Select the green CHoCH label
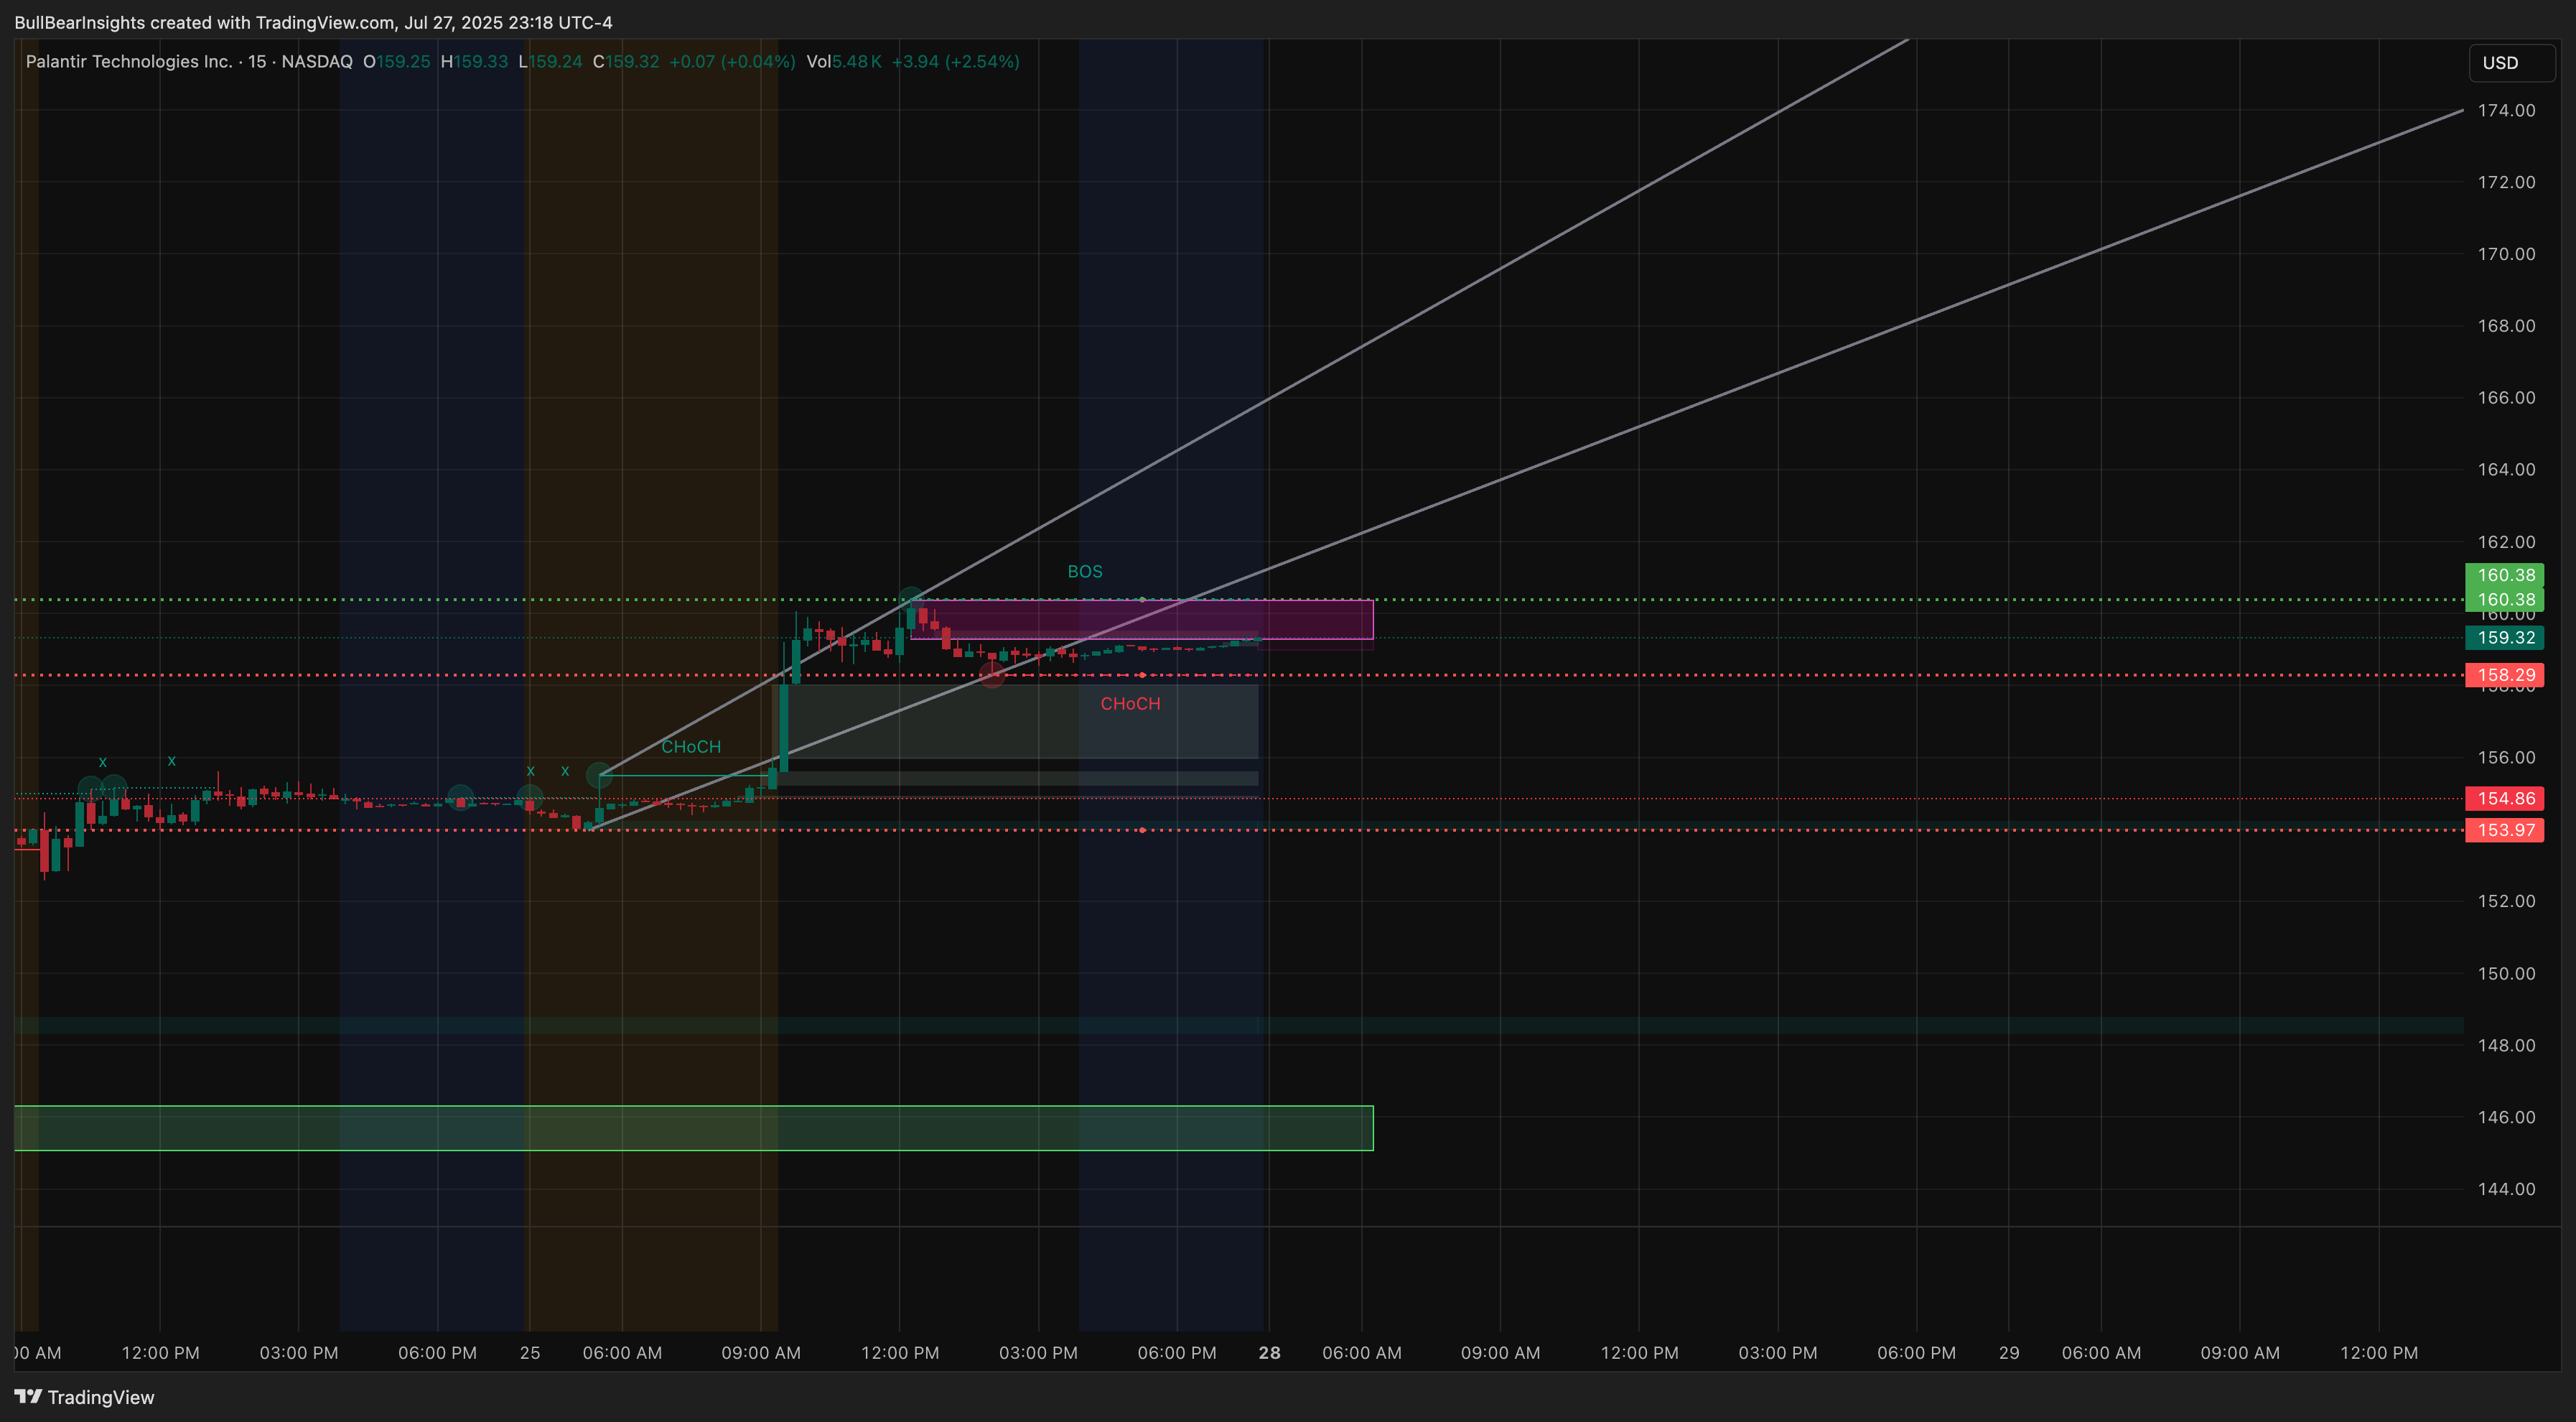Screen dimensions: 2576x1422 690,746
